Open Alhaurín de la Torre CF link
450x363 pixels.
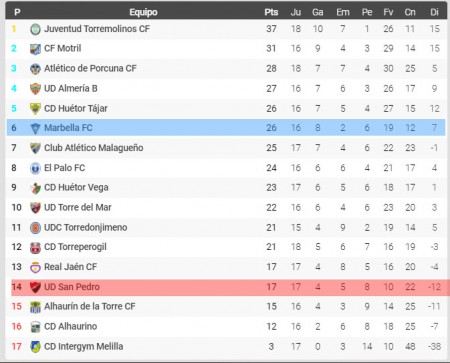tap(90, 306)
